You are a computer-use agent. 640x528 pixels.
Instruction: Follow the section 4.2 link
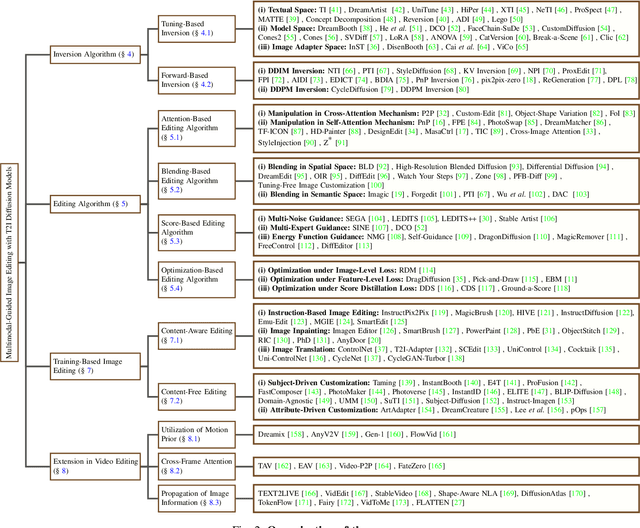[x=206, y=84]
